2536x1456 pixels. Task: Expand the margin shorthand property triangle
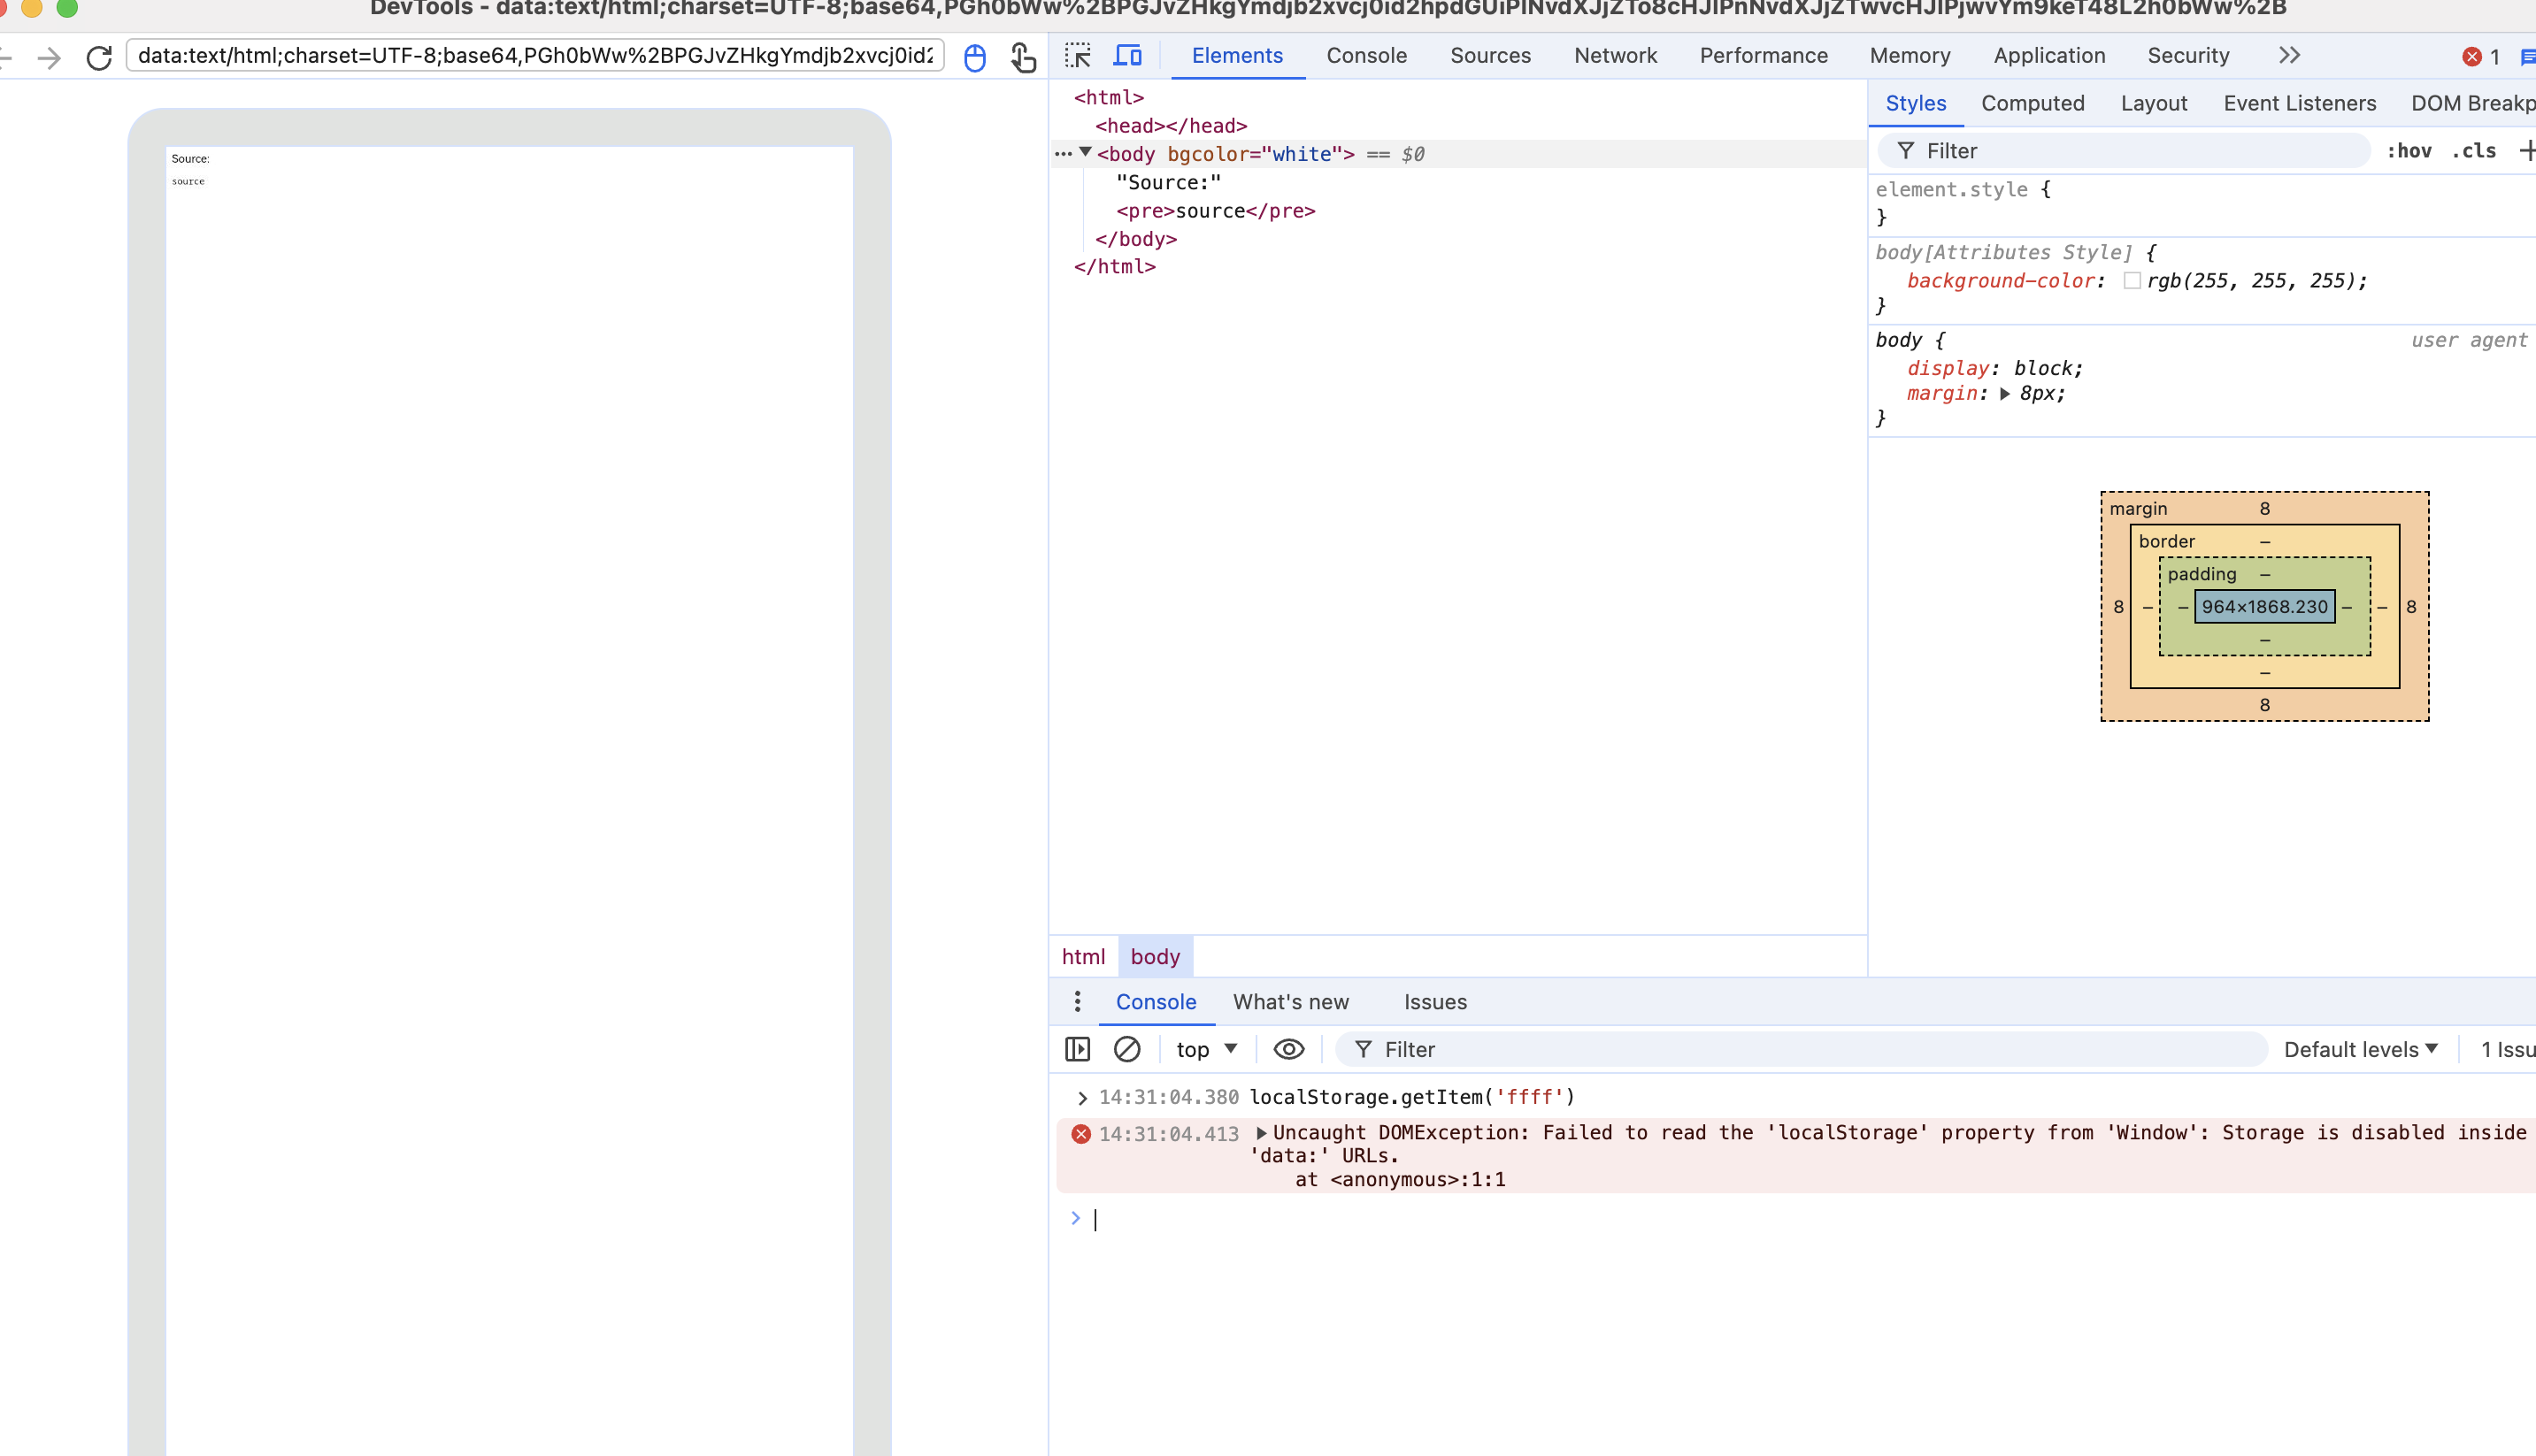click(2005, 394)
